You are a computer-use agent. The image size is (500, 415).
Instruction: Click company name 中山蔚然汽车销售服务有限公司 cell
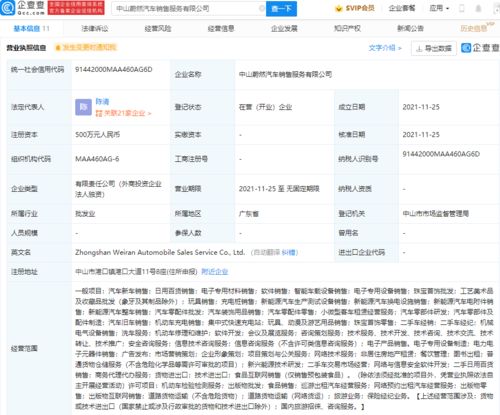pos(285,74)
